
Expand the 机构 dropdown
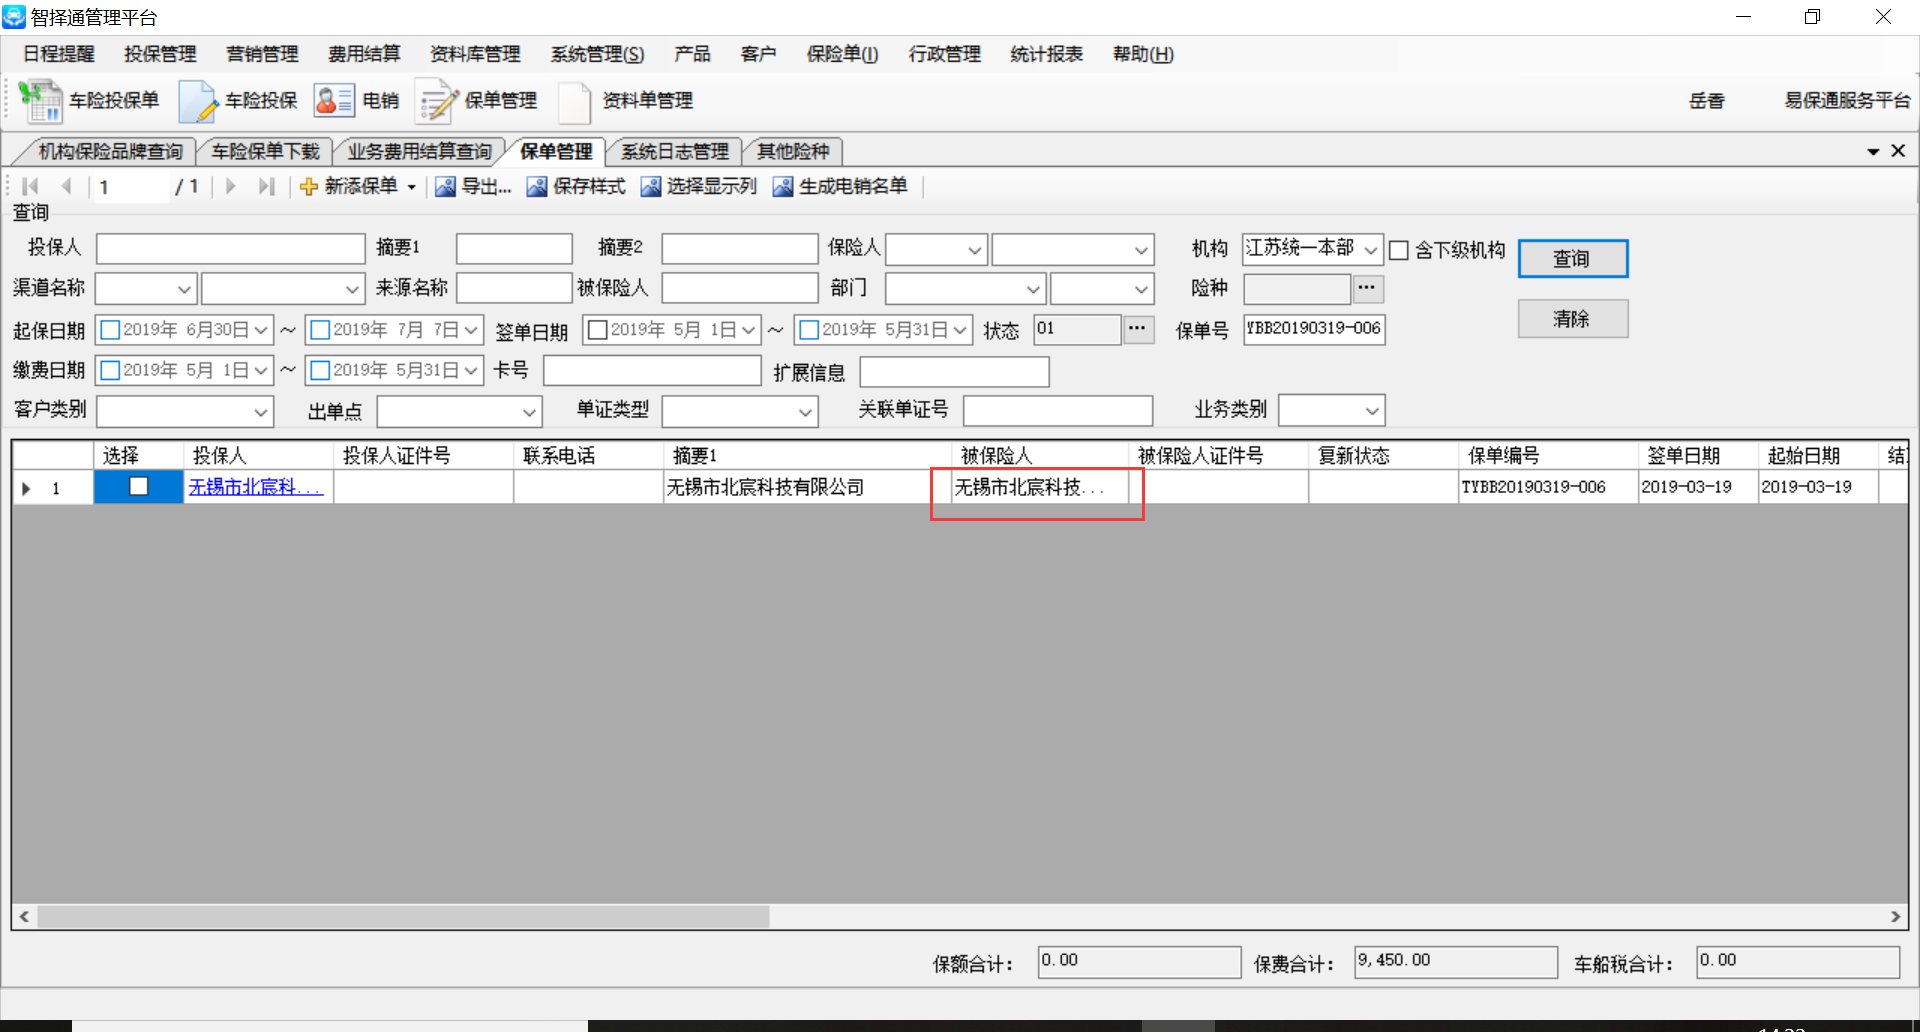(1371, 249)
